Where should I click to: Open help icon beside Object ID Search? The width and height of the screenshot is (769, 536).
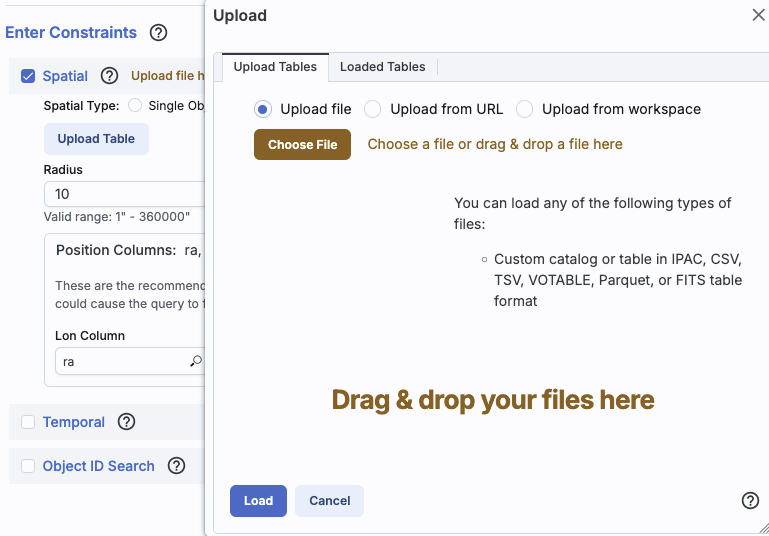(176, 466)
